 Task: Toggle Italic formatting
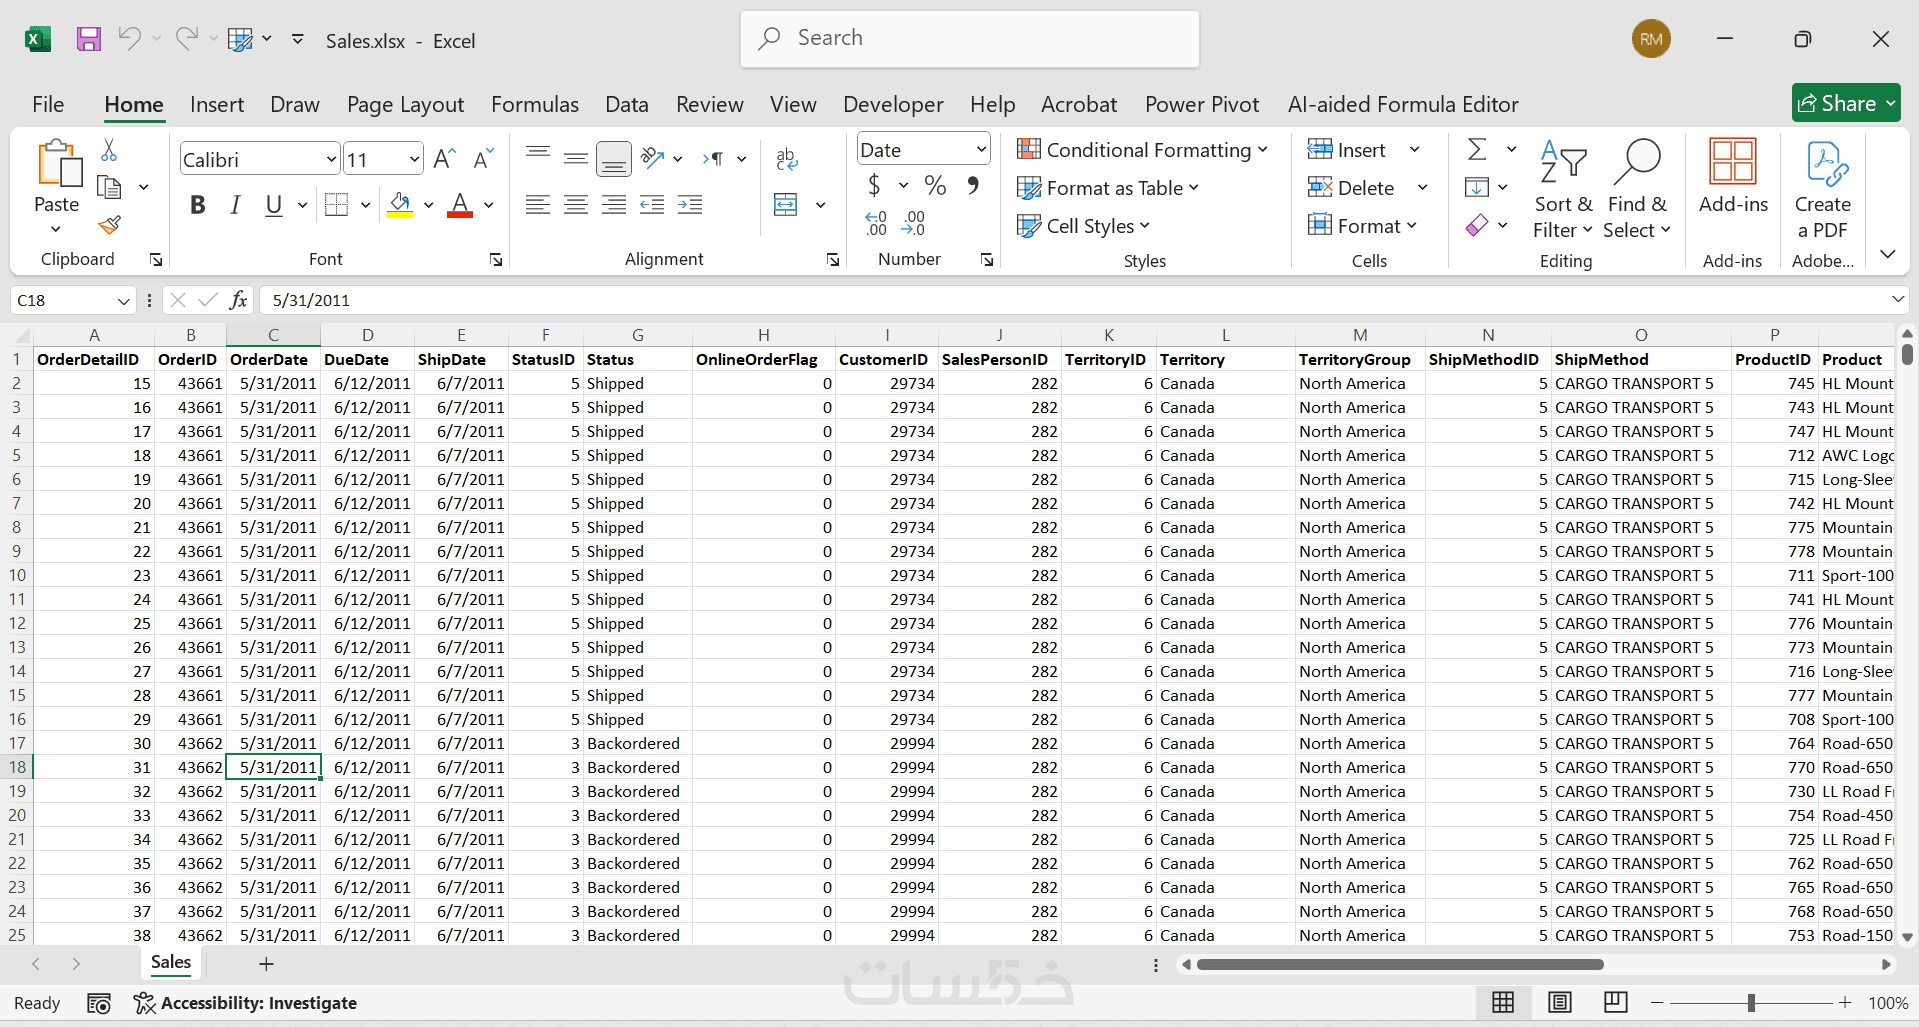coord(235,205)
